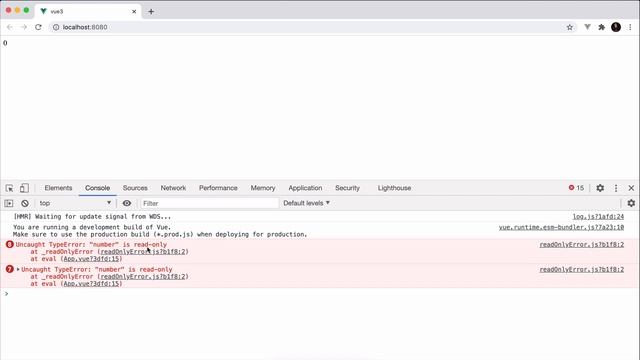Expand the second Uncaught TypeError message
The image size is (640, 360).
click(18, 269)
